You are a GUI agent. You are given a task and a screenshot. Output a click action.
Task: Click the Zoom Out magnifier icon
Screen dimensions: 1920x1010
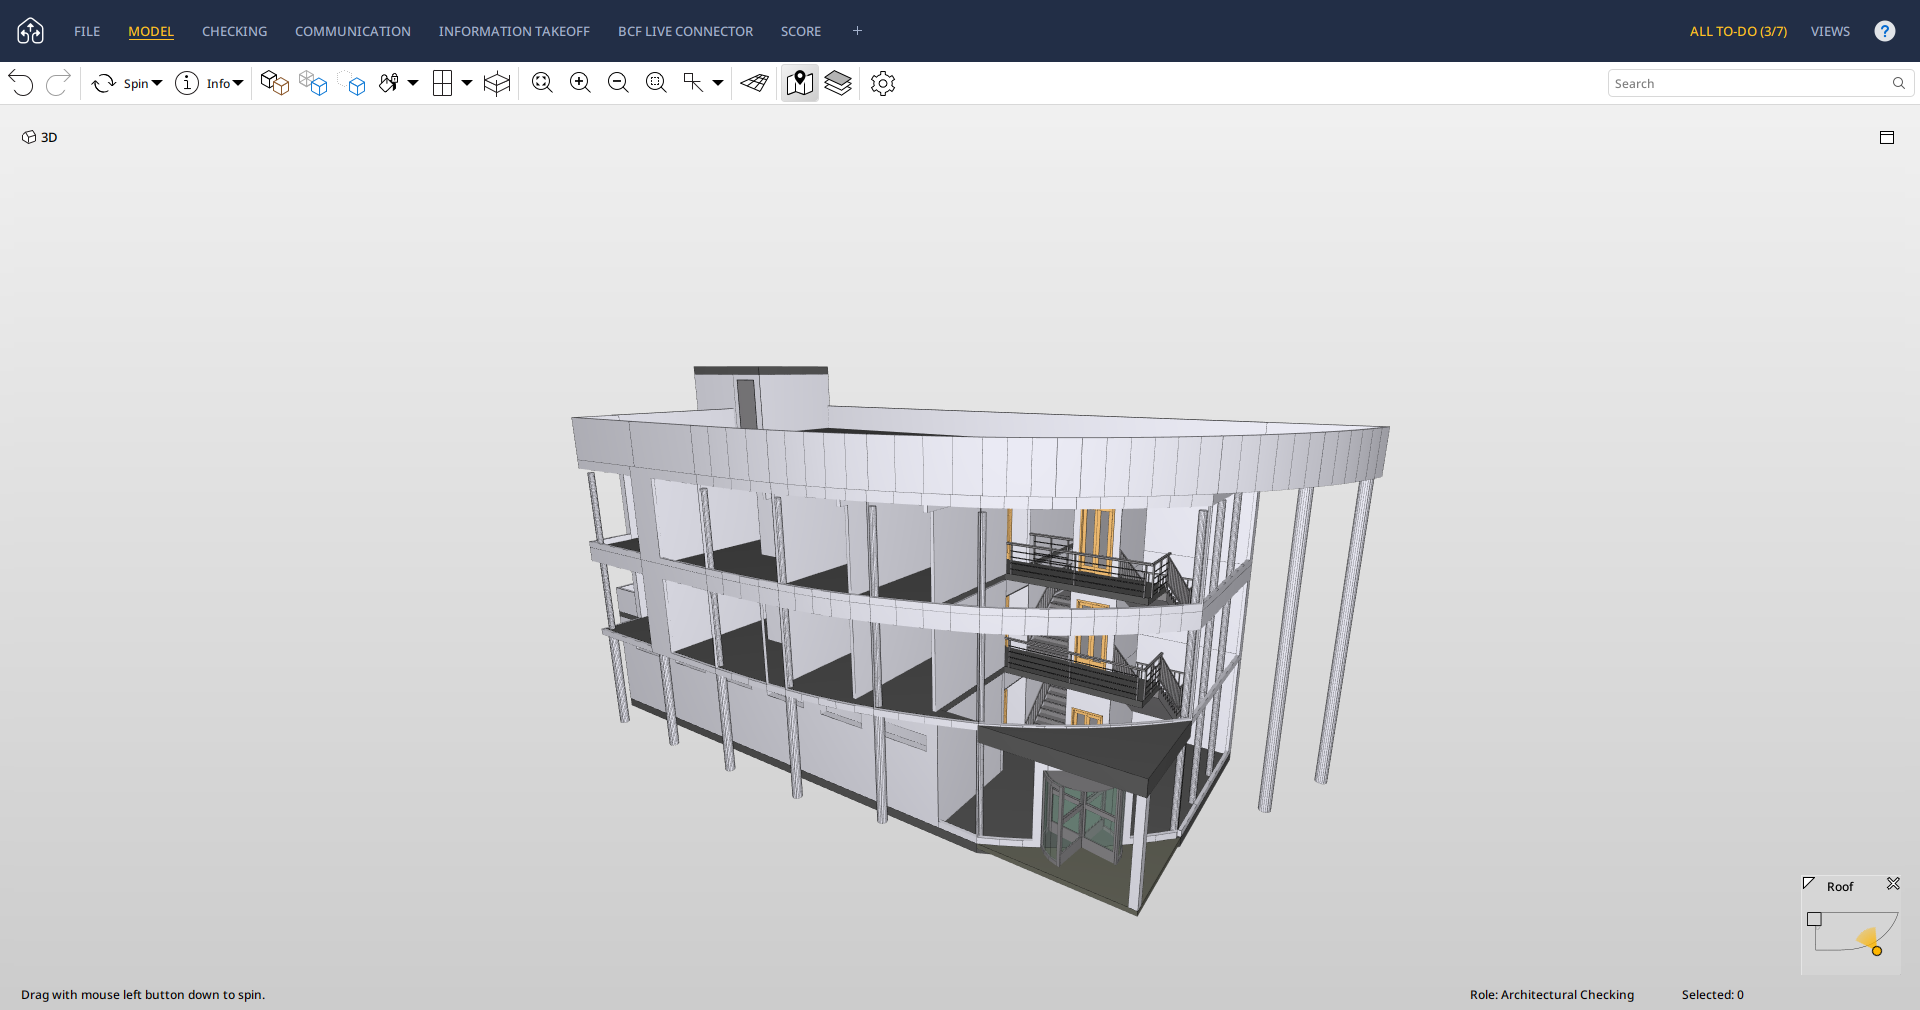pos(618,83)
